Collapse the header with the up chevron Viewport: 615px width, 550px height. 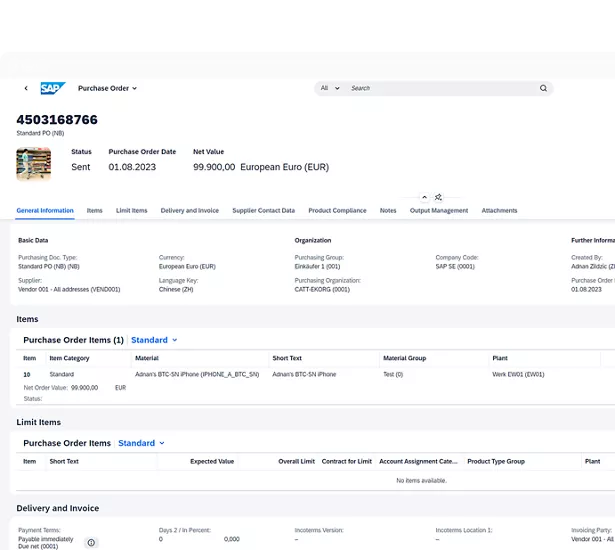tap(424, 198)
